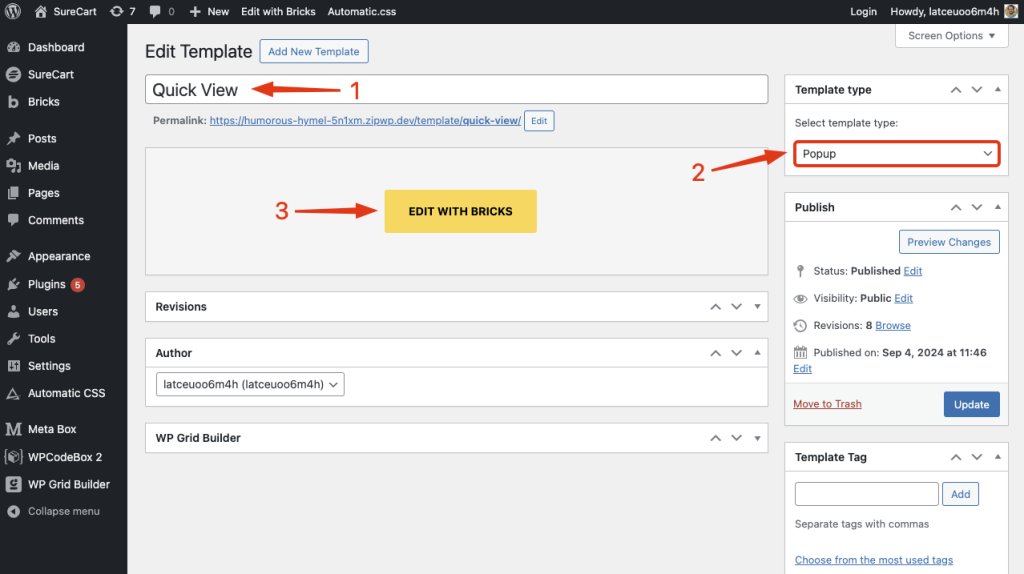Collapse the Template type panel triangle

coord(998,89)
